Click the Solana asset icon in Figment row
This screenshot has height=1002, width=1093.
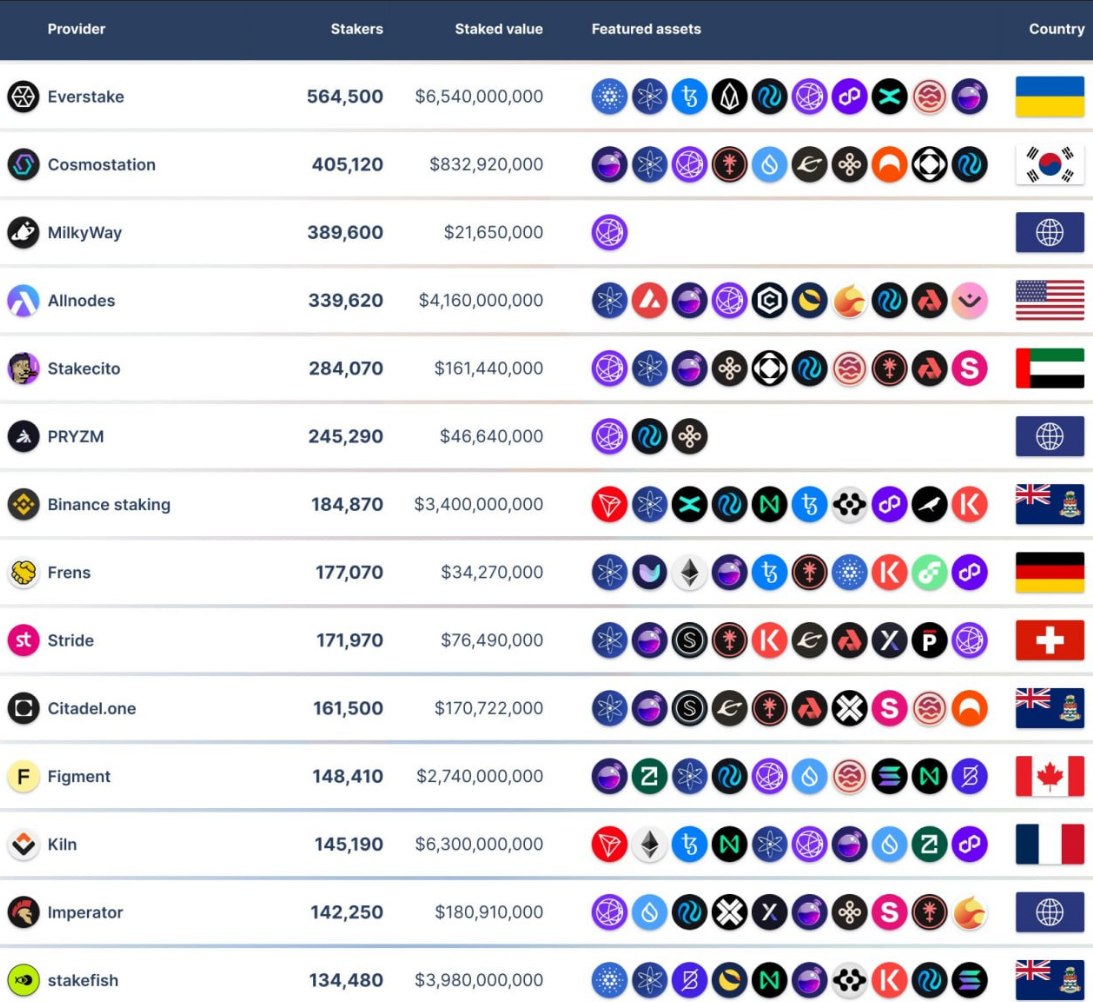click(x=889, y=776)
